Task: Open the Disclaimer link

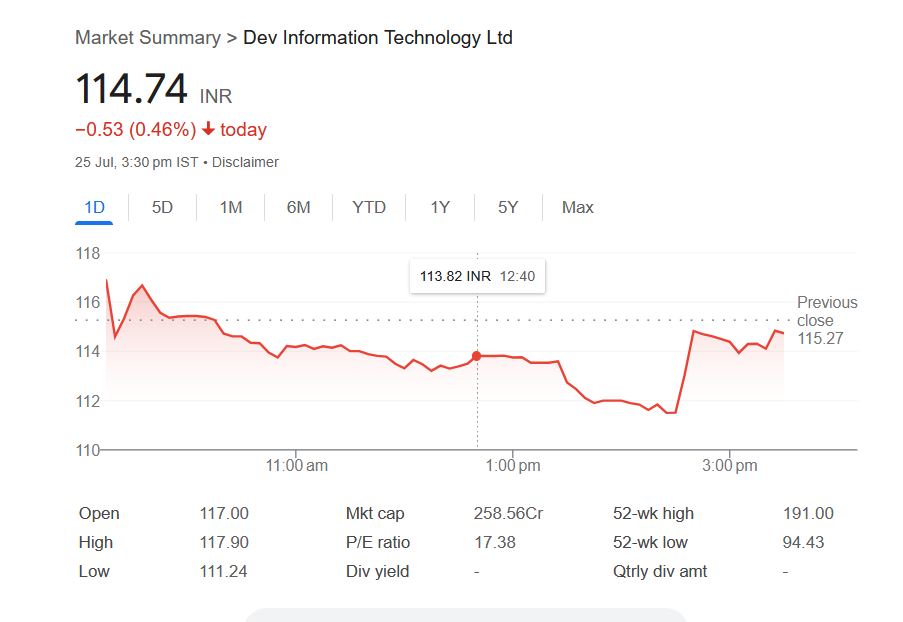Action: coord(245,162)
